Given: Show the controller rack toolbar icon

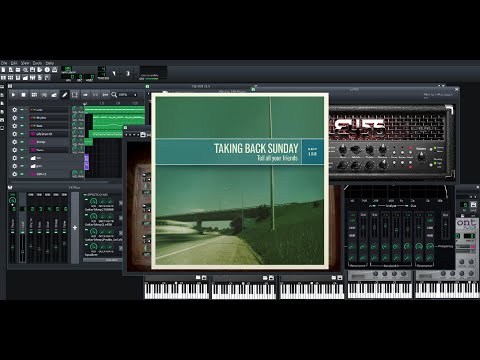Looking at the screenshot, I should pos(47,78).
